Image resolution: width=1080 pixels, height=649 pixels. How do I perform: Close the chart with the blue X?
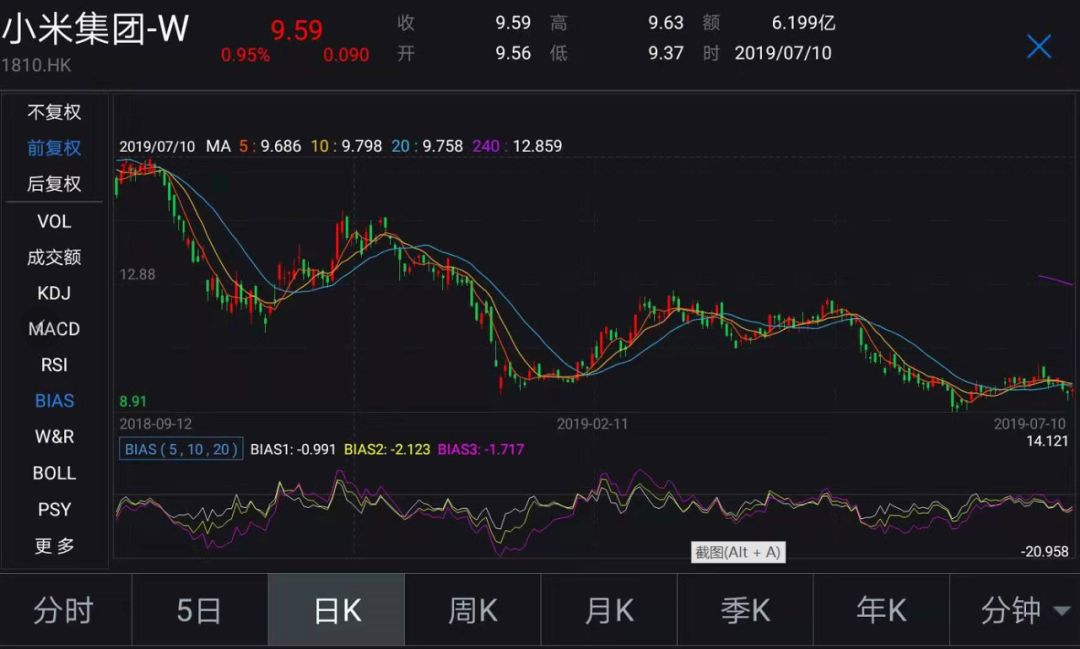(1039, 46)
